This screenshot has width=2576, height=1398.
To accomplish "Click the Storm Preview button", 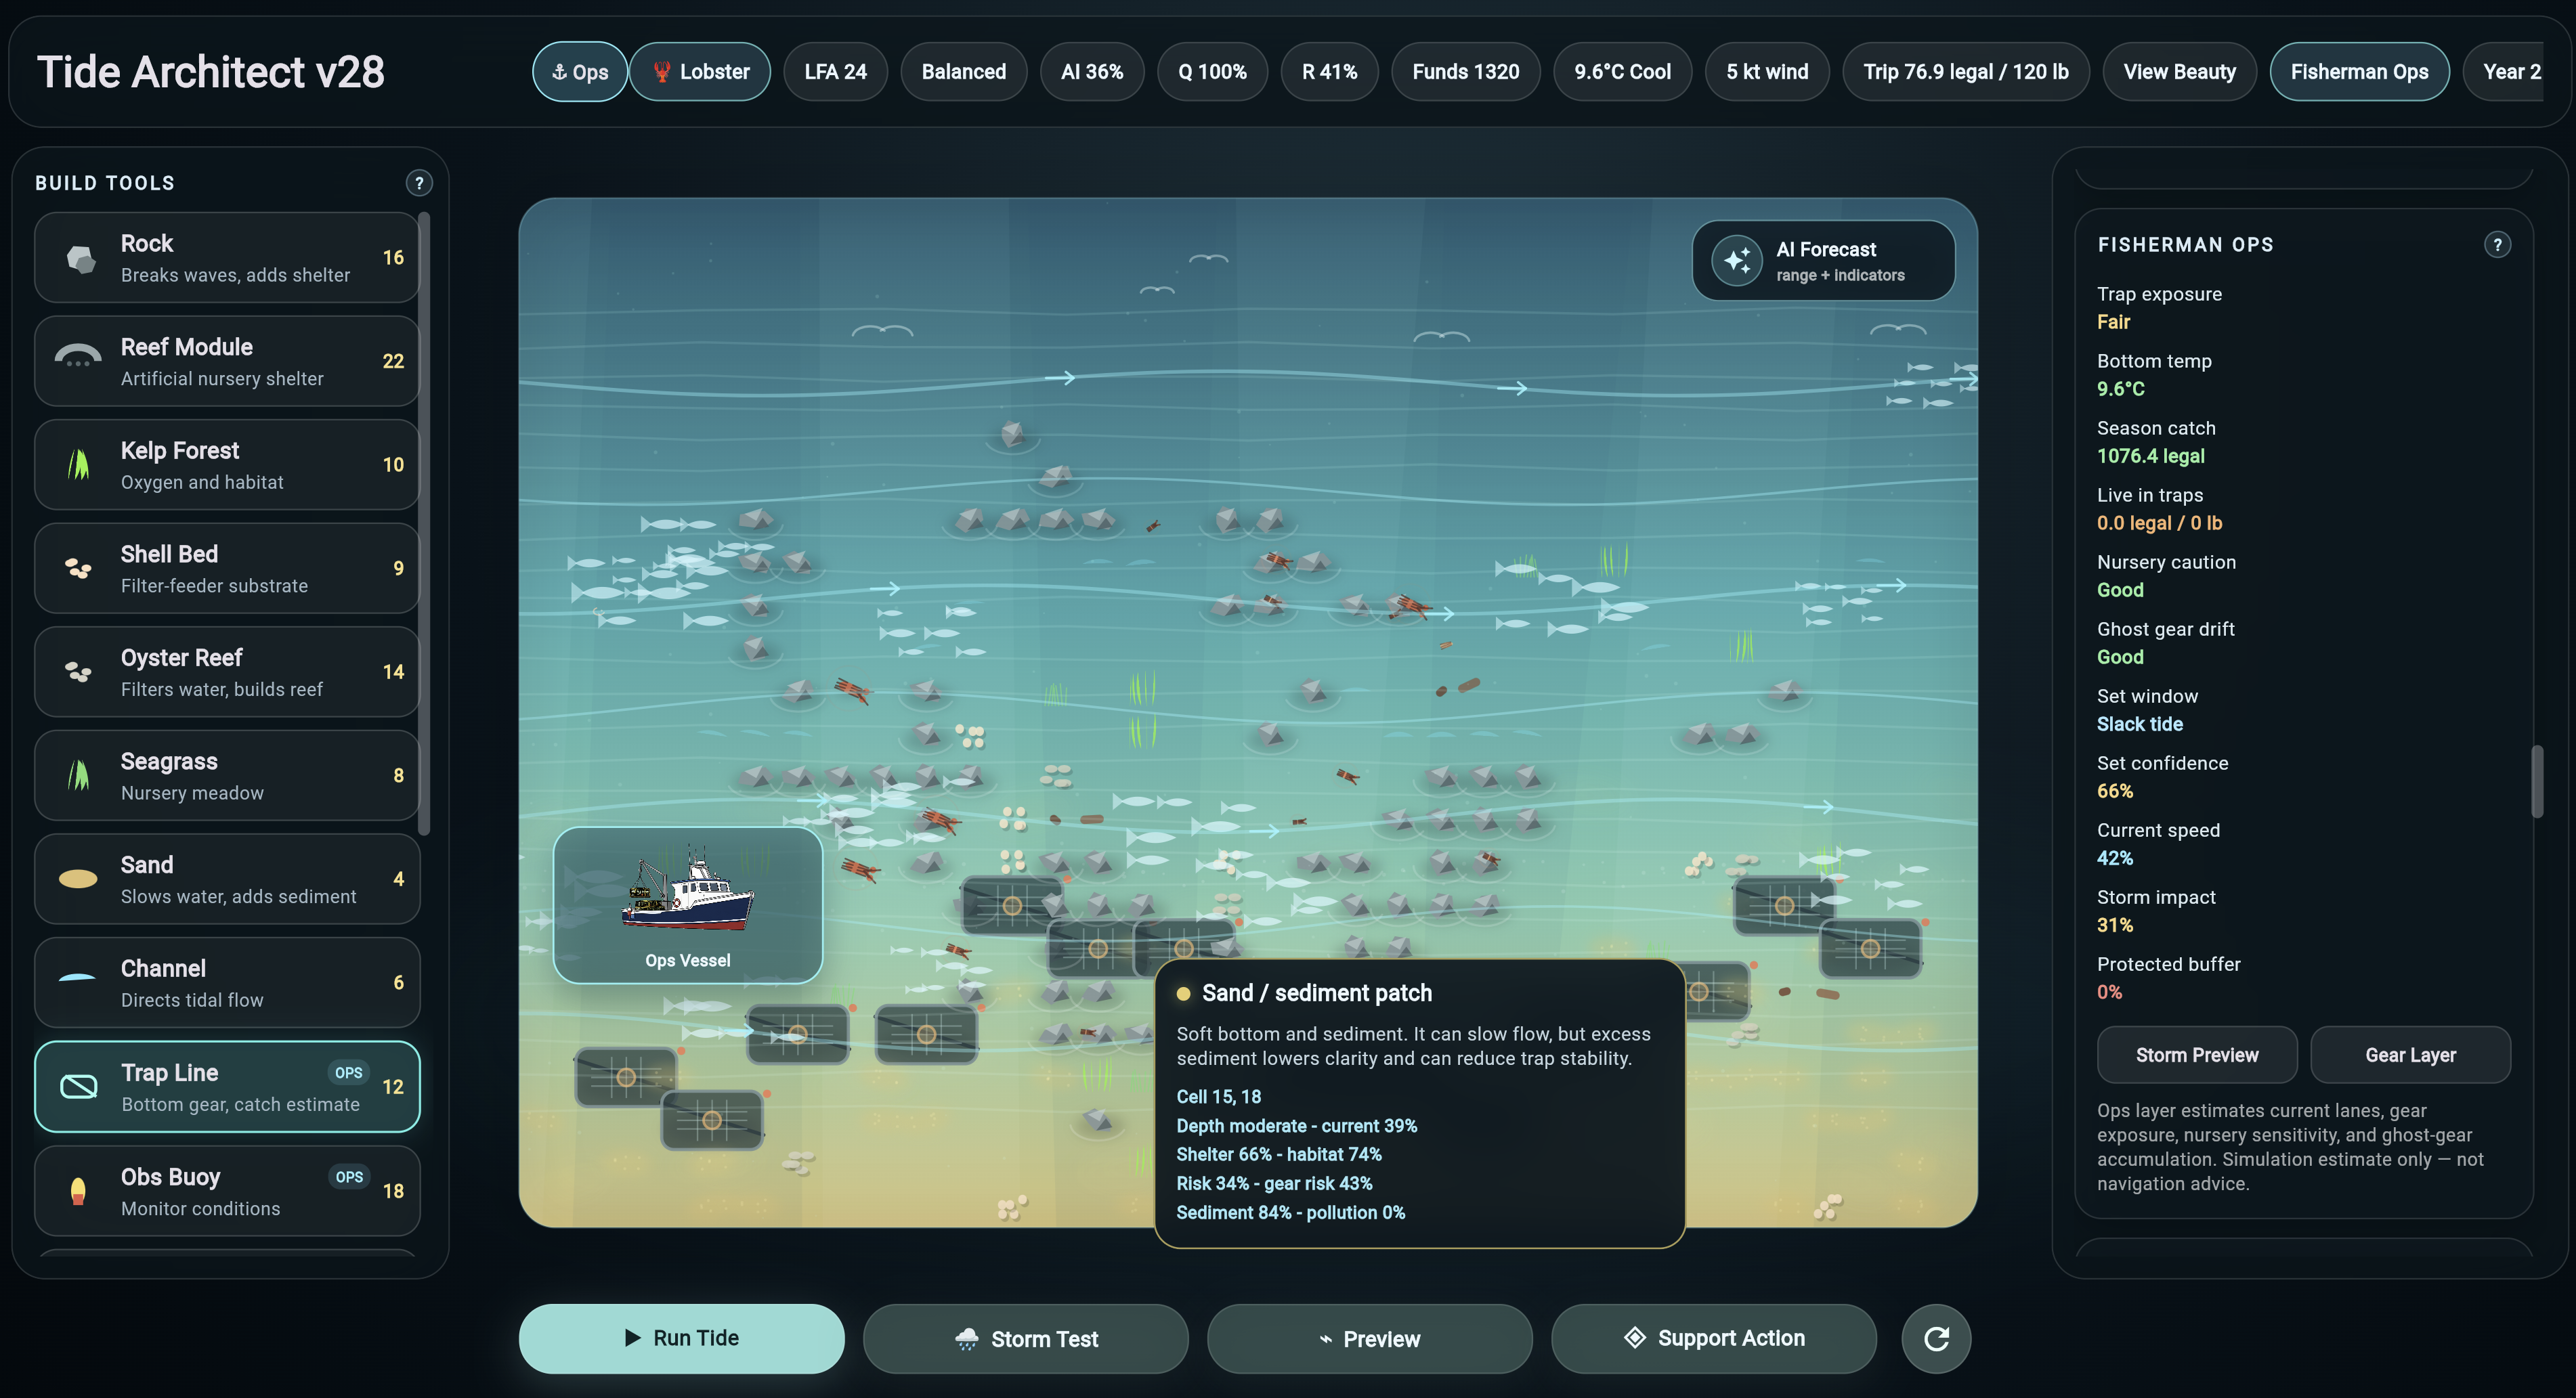I will [x=2196, y=1055].
